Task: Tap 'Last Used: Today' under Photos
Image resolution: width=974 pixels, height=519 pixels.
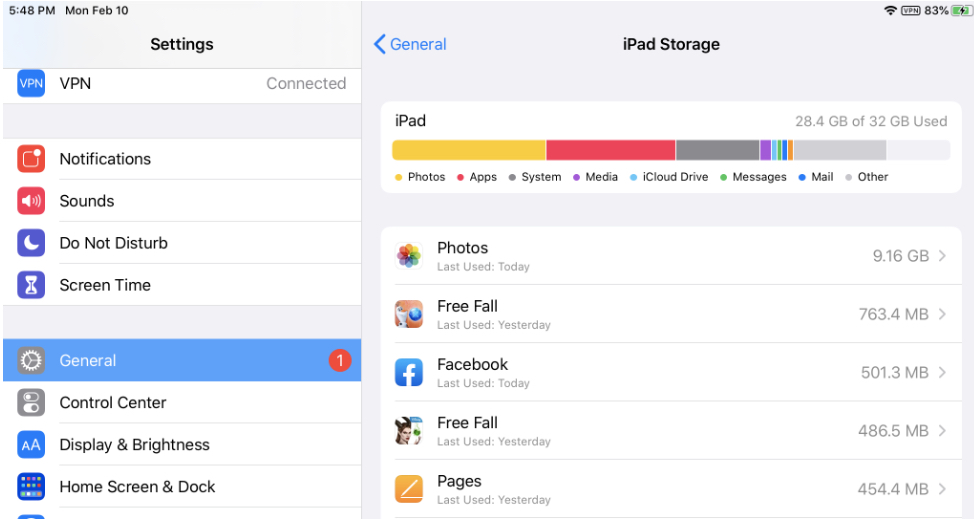Action: tap(483, 267)
